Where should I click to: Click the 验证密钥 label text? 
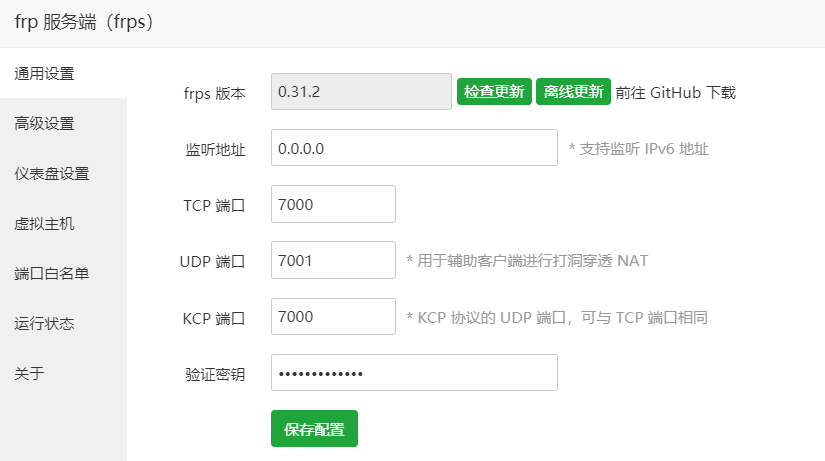pyautogui.click(x=215, y=374)
